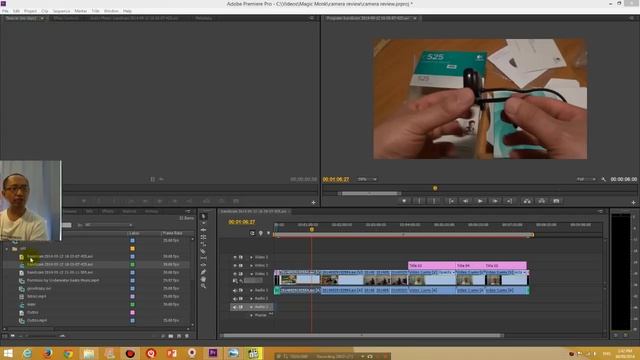Collapse the bin folder in Project panel
The width and height of the screenshot is (640, 360).
click(7, 249)
